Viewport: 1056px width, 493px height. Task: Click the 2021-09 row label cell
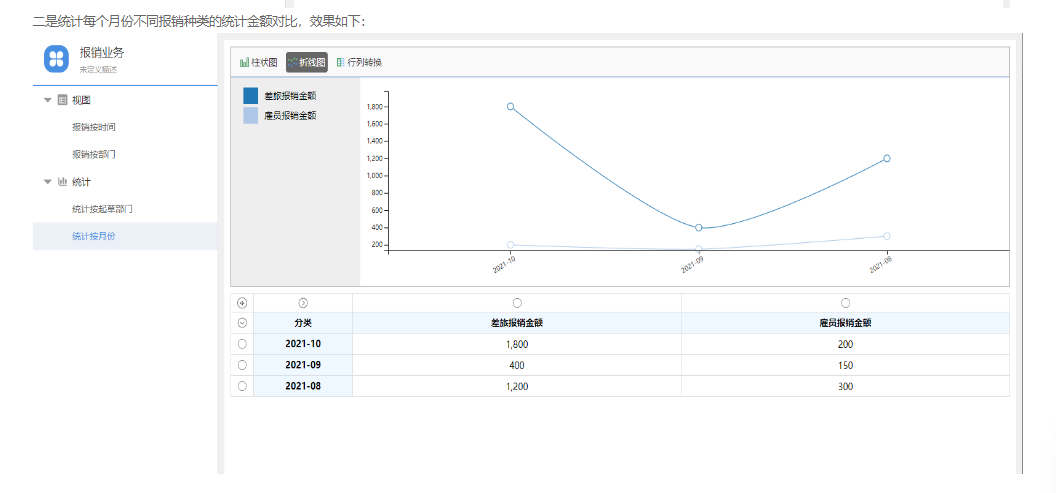coord(303,365)
